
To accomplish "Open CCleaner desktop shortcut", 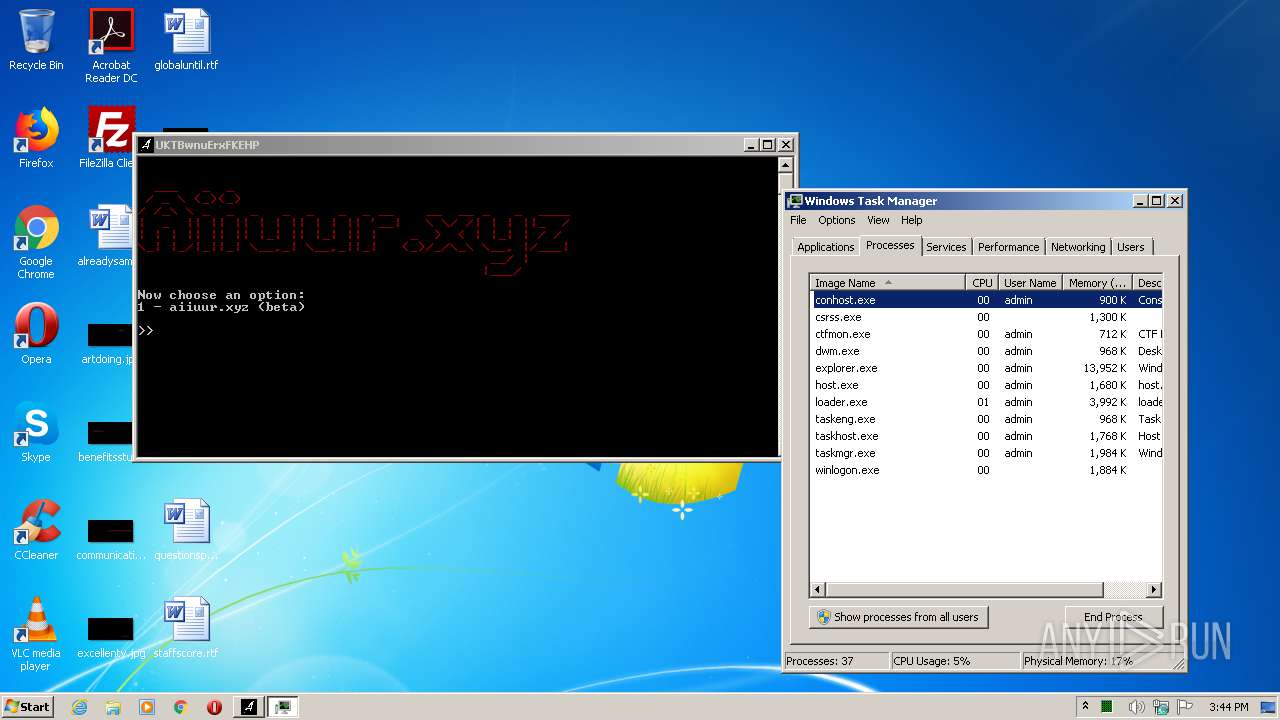I will click(x=36, y=530).
